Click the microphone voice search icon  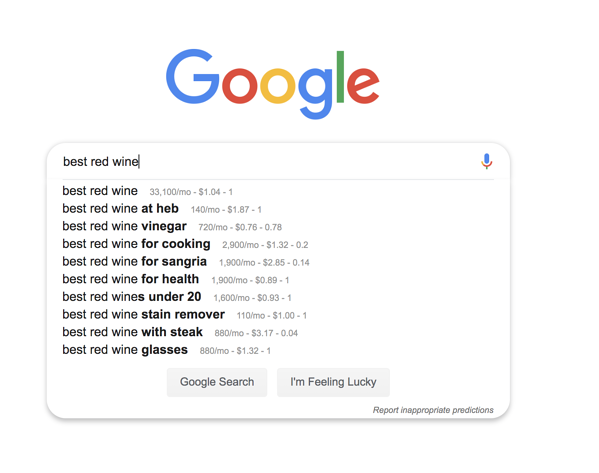pos(486,161)
